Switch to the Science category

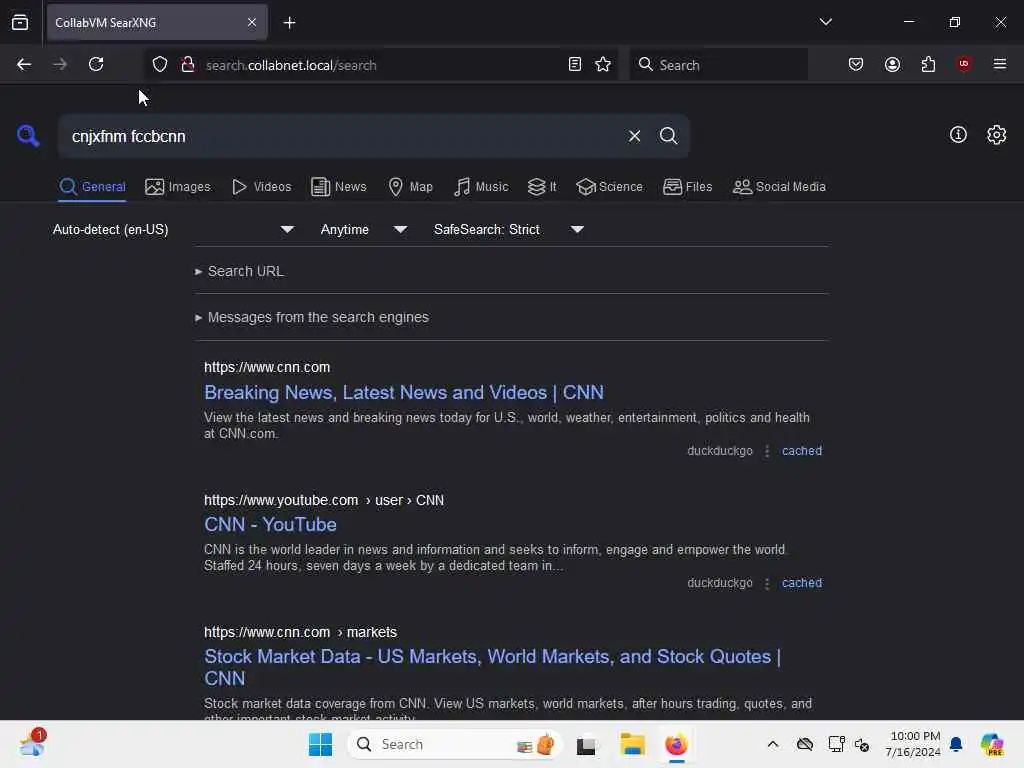(609, 187)
